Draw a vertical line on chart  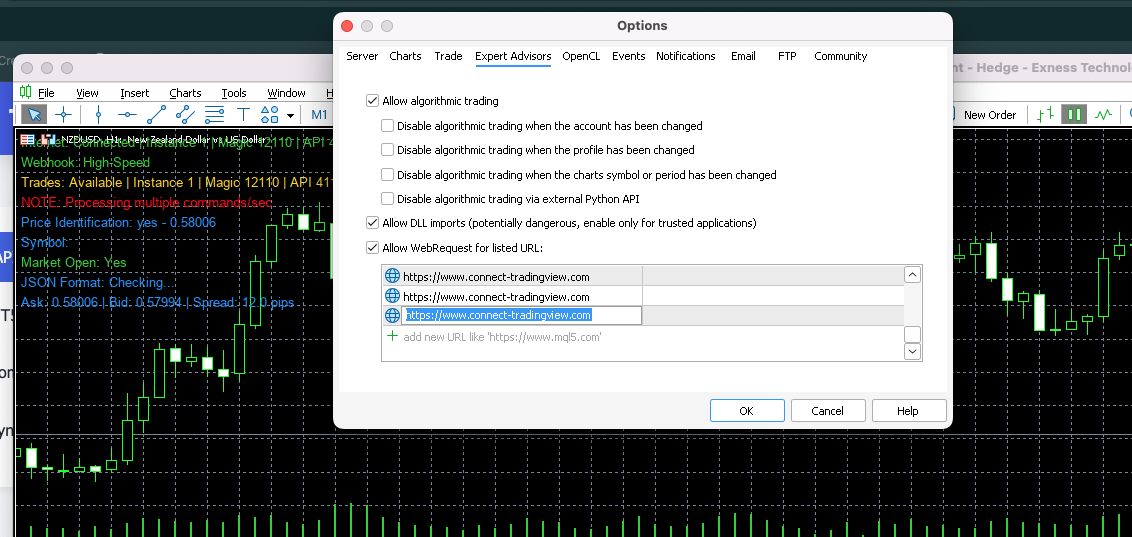(x=98, y=115)
